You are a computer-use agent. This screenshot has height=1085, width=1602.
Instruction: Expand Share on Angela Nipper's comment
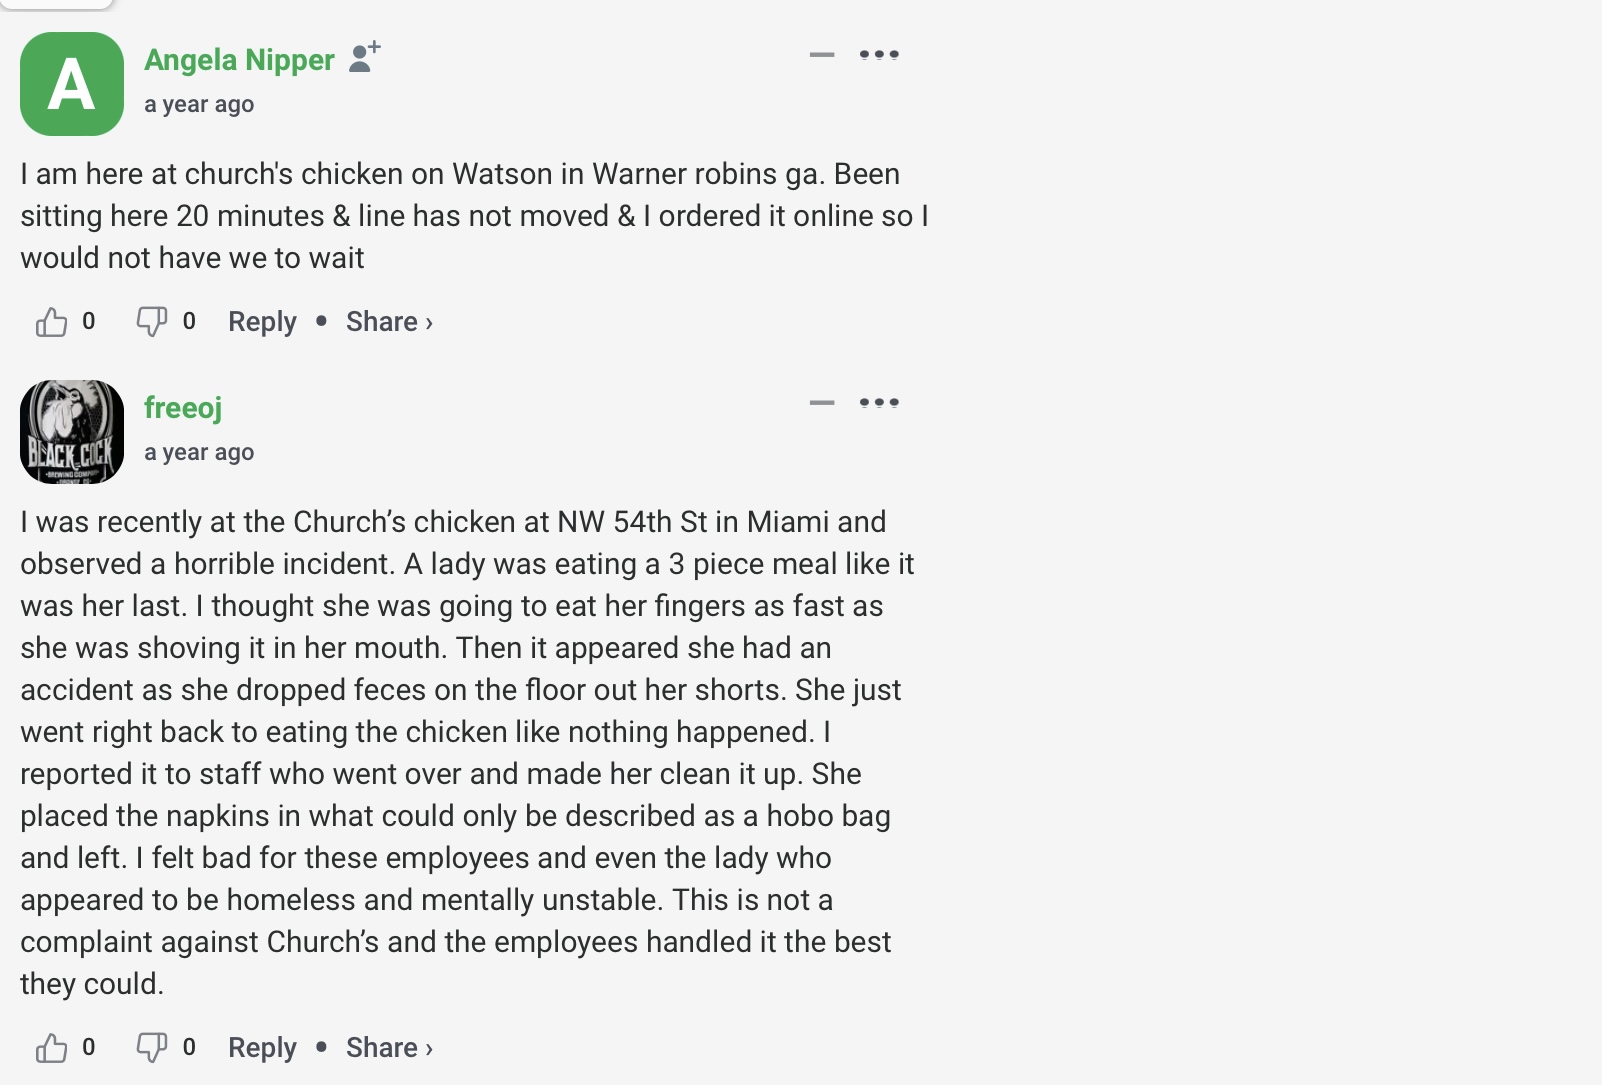click(389, 322)
